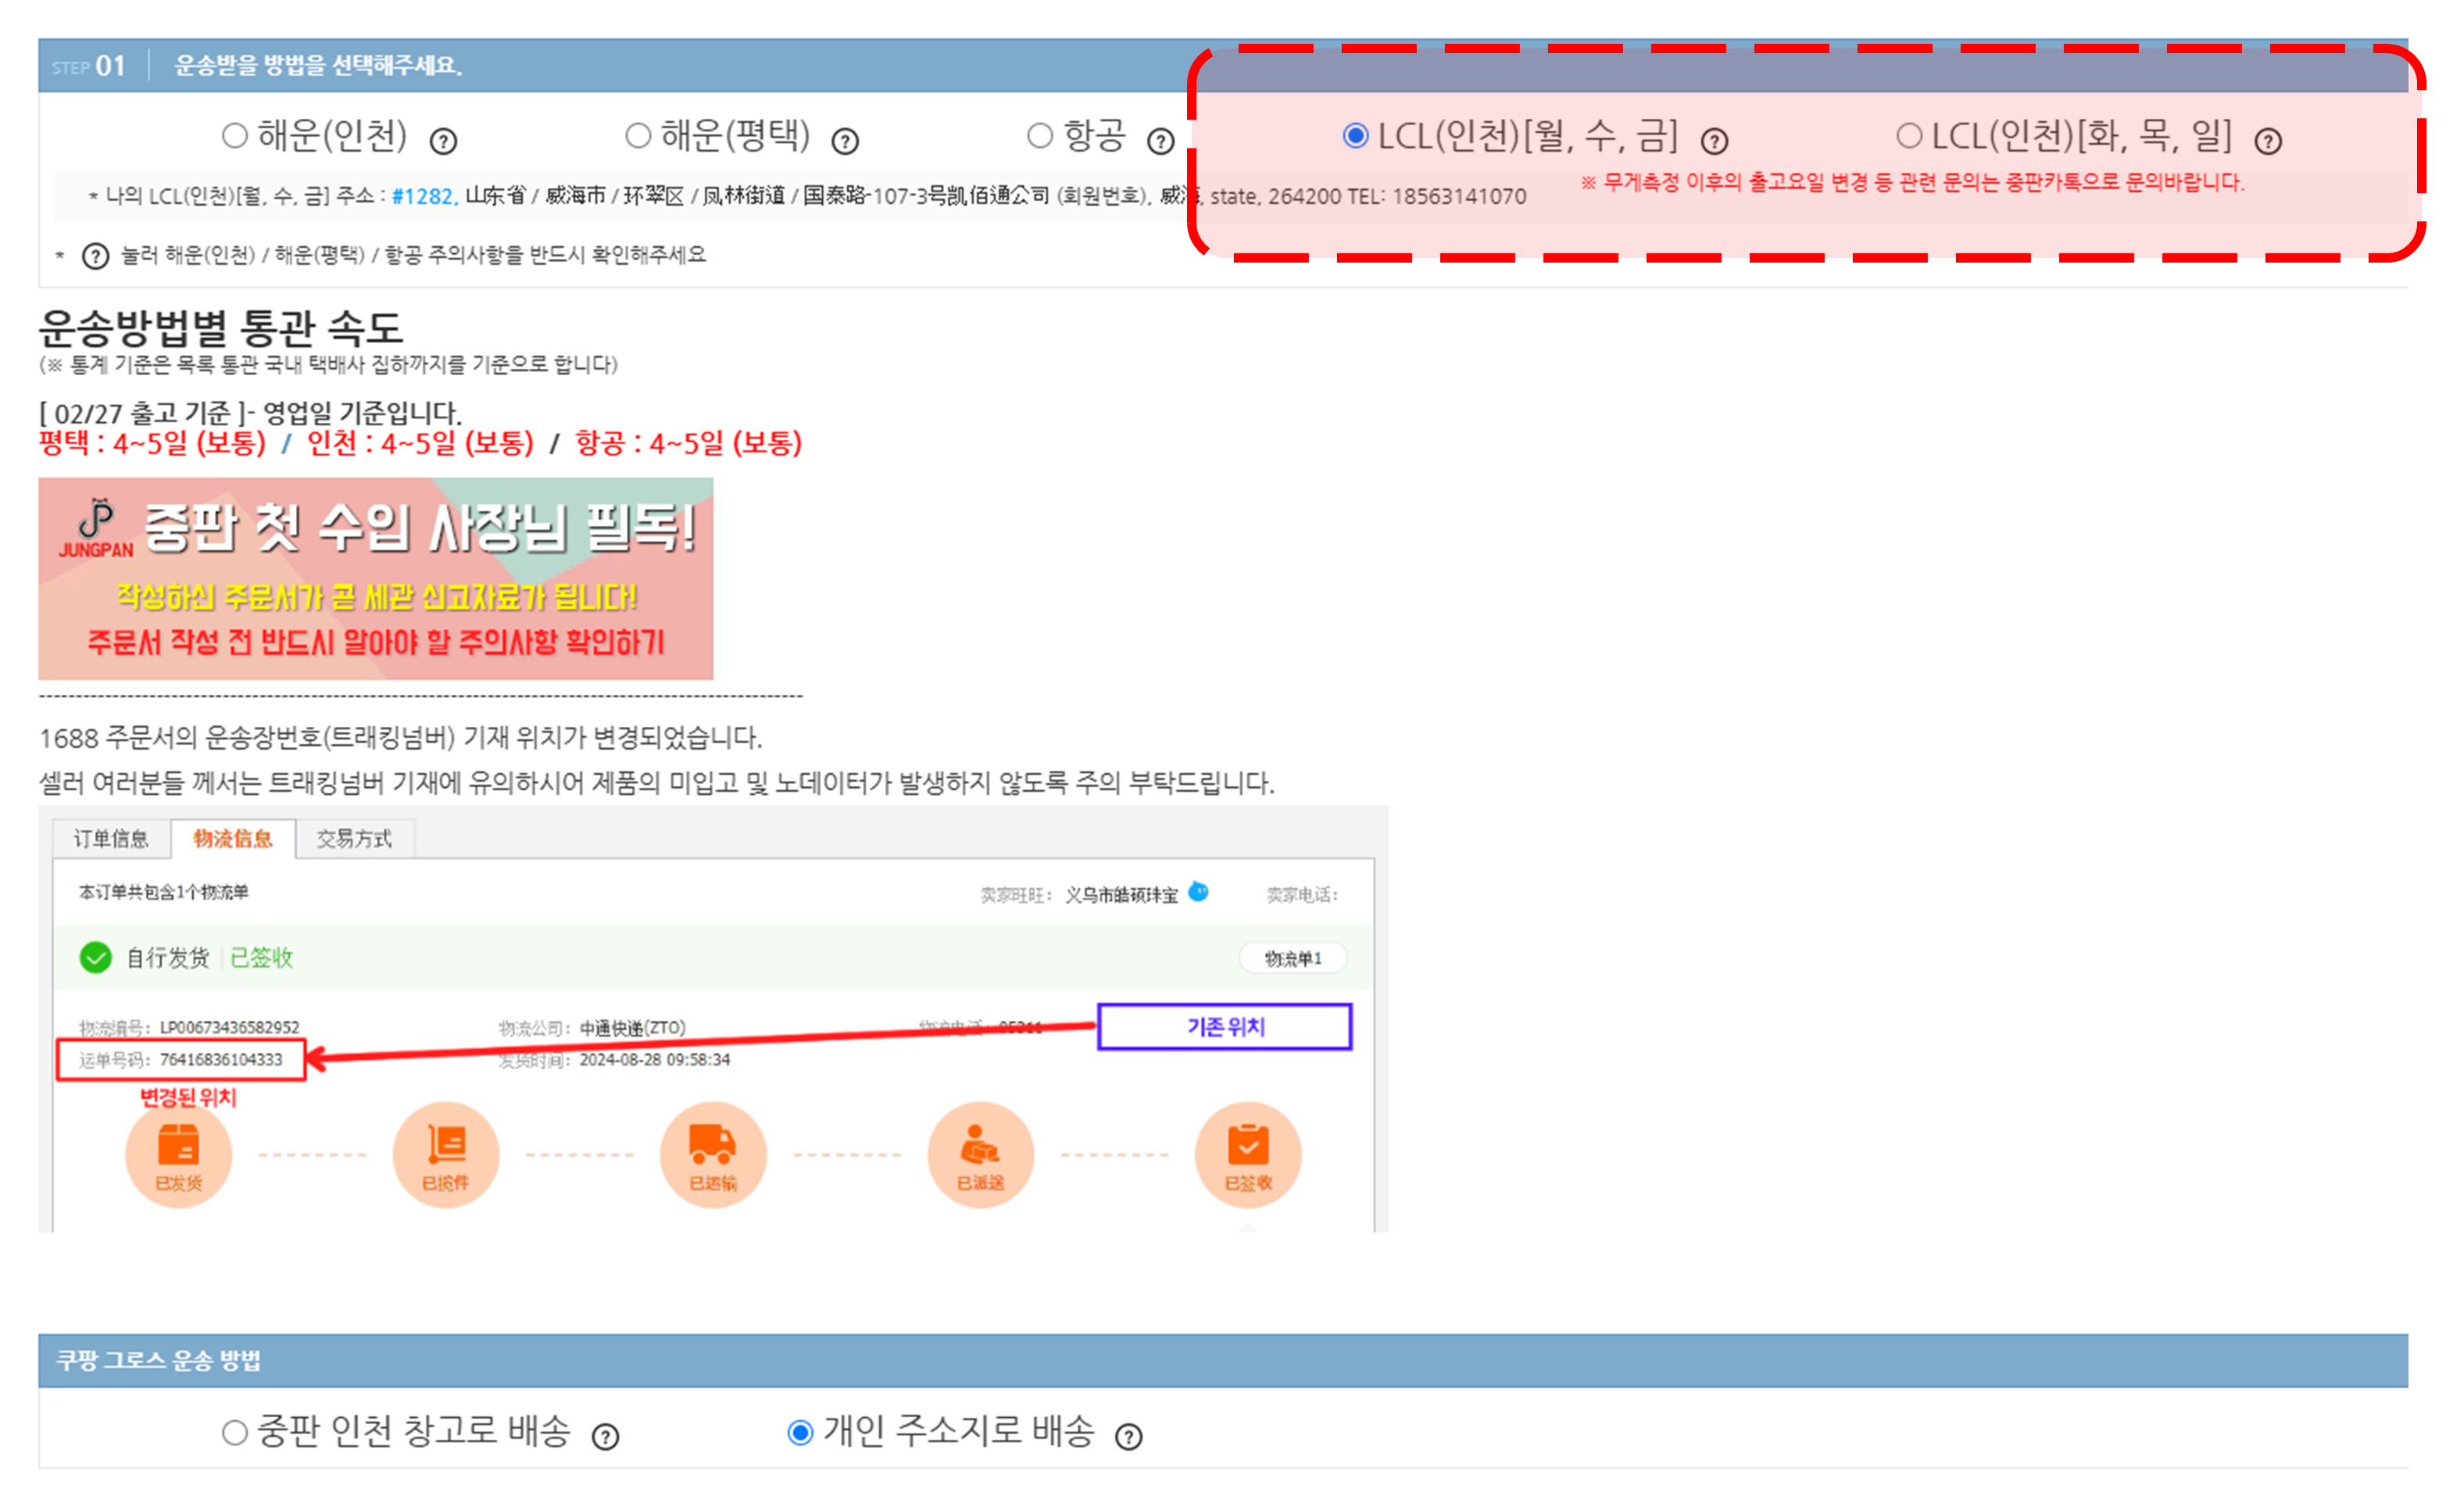Click the 中通快递(ZTO) carrier text
The image size is (2464, 1507).
(632, 1027)
